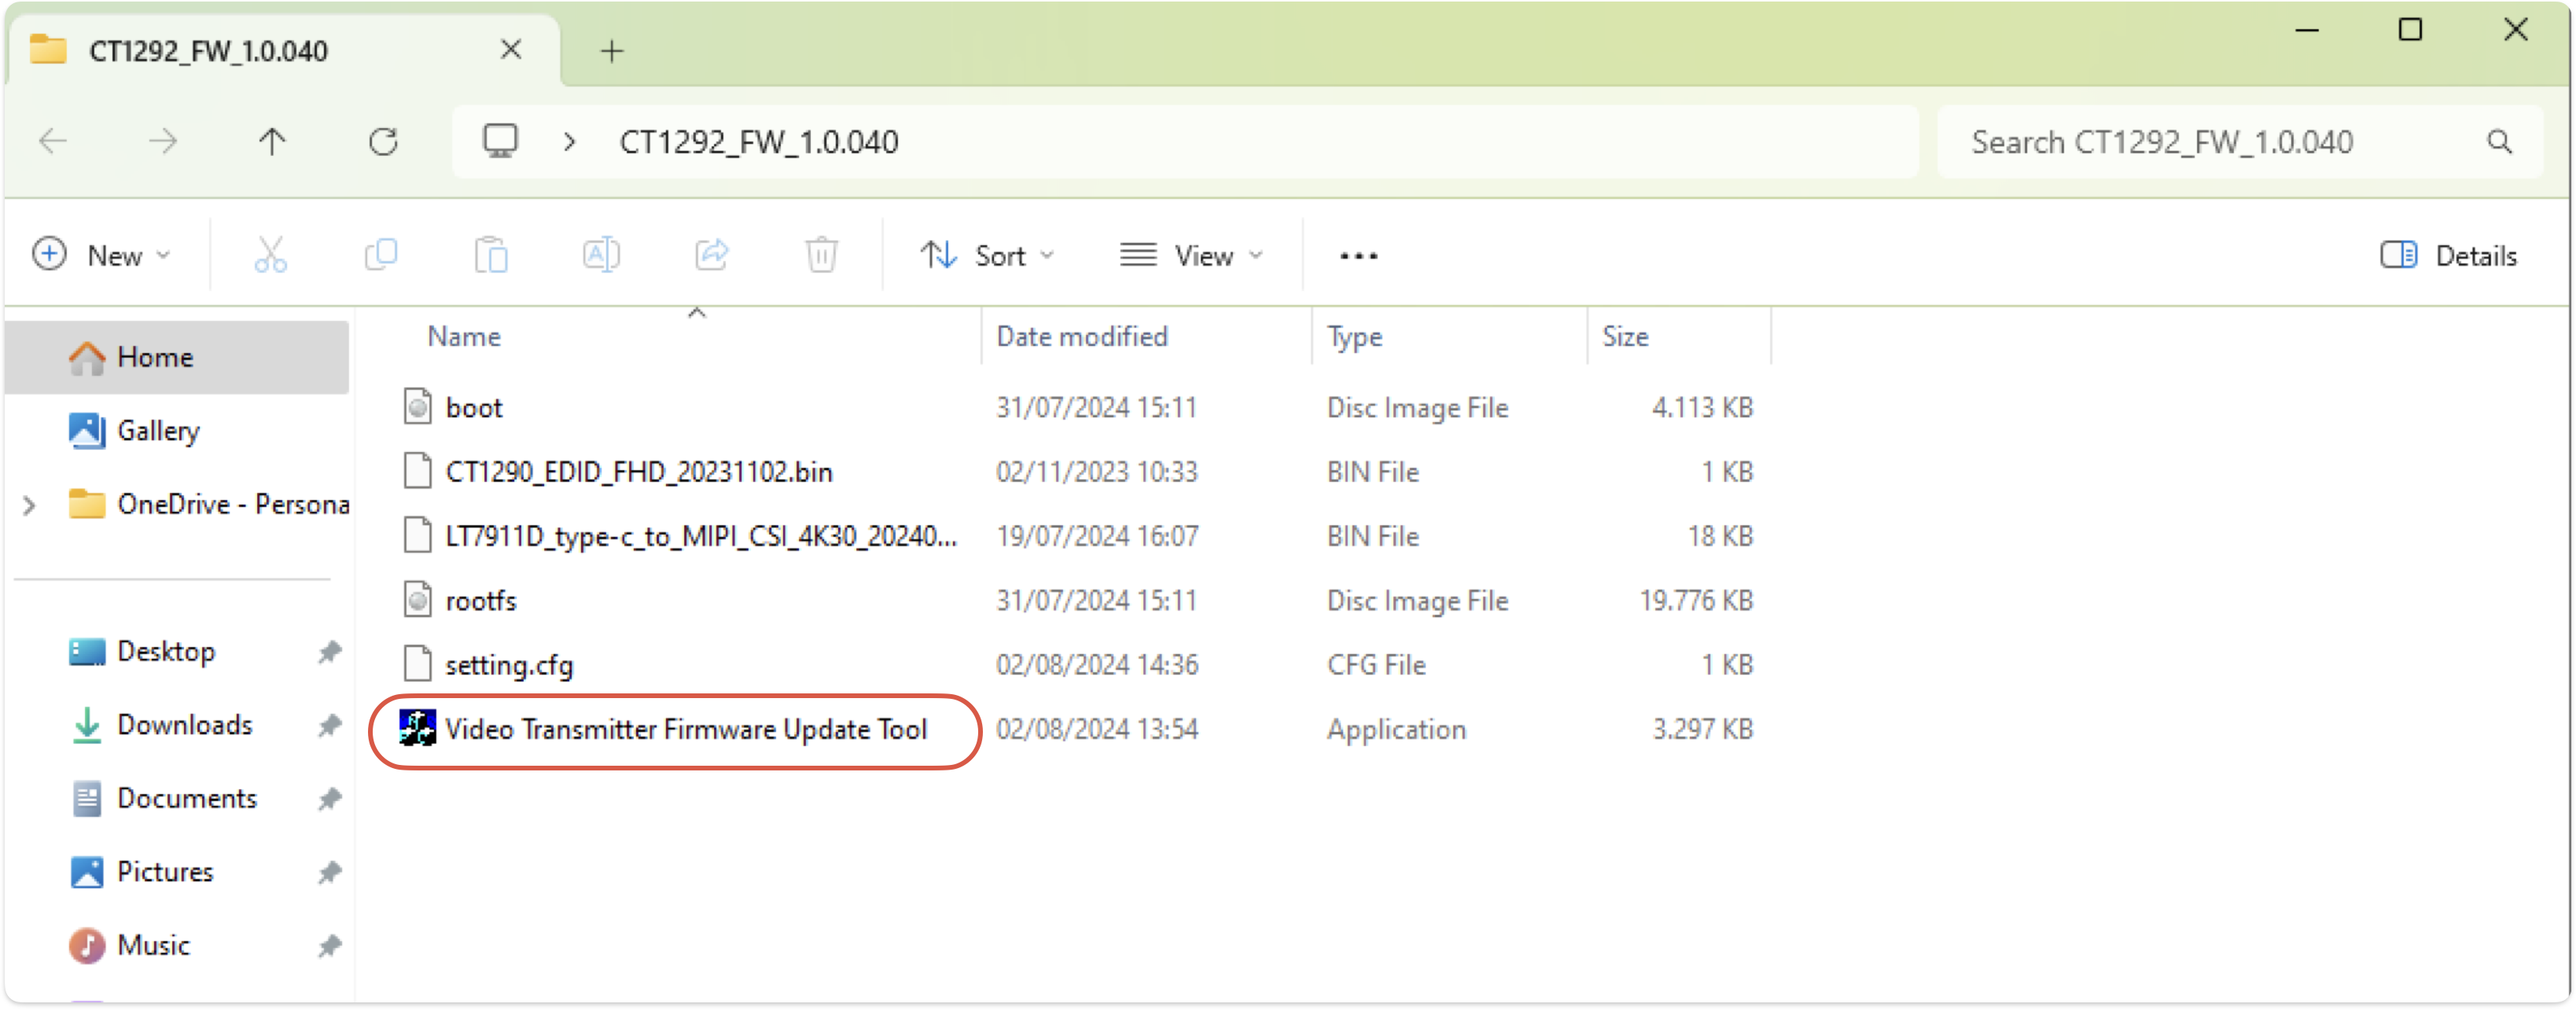The width and height of the screenshot is (2576, 1011).
Task: Sort files by Date modified column
Action: (1082, 336)
